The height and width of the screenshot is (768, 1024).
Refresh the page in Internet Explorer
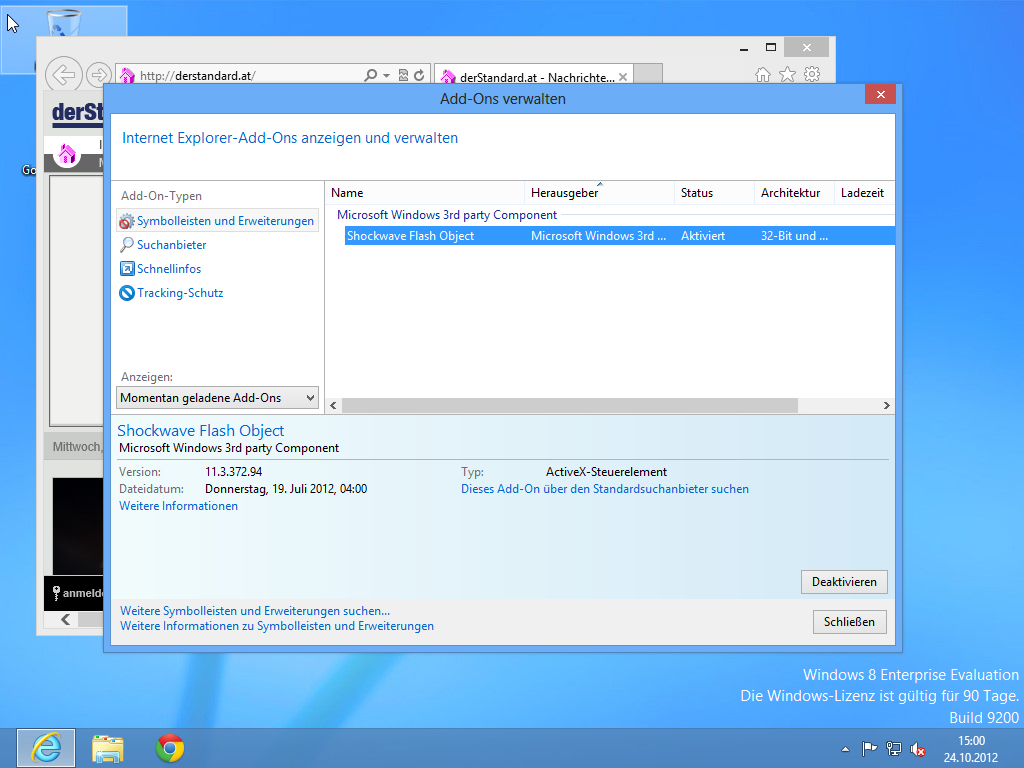pos(419,76)
